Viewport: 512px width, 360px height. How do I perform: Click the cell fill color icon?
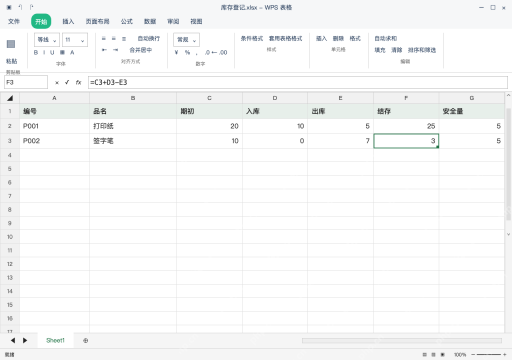pyautogui.click(x=62, y=52)
